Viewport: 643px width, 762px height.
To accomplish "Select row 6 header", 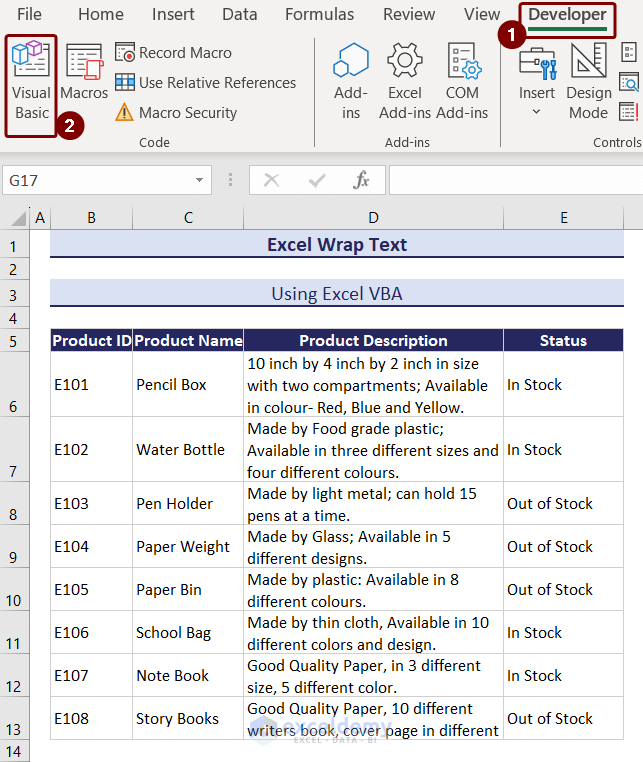I will tap(14, 384).
